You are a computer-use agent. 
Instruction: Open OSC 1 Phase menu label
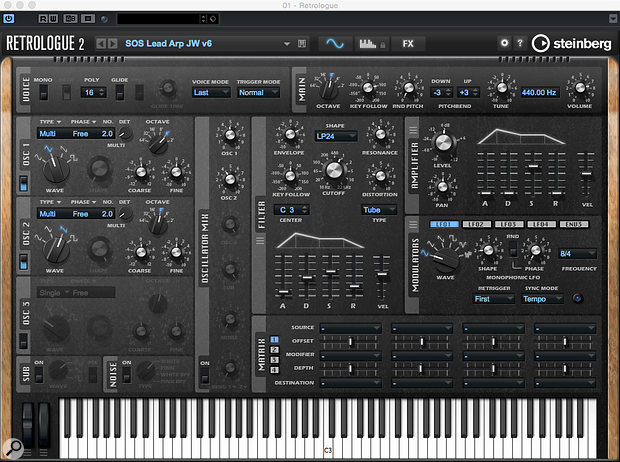click(83, 122)
